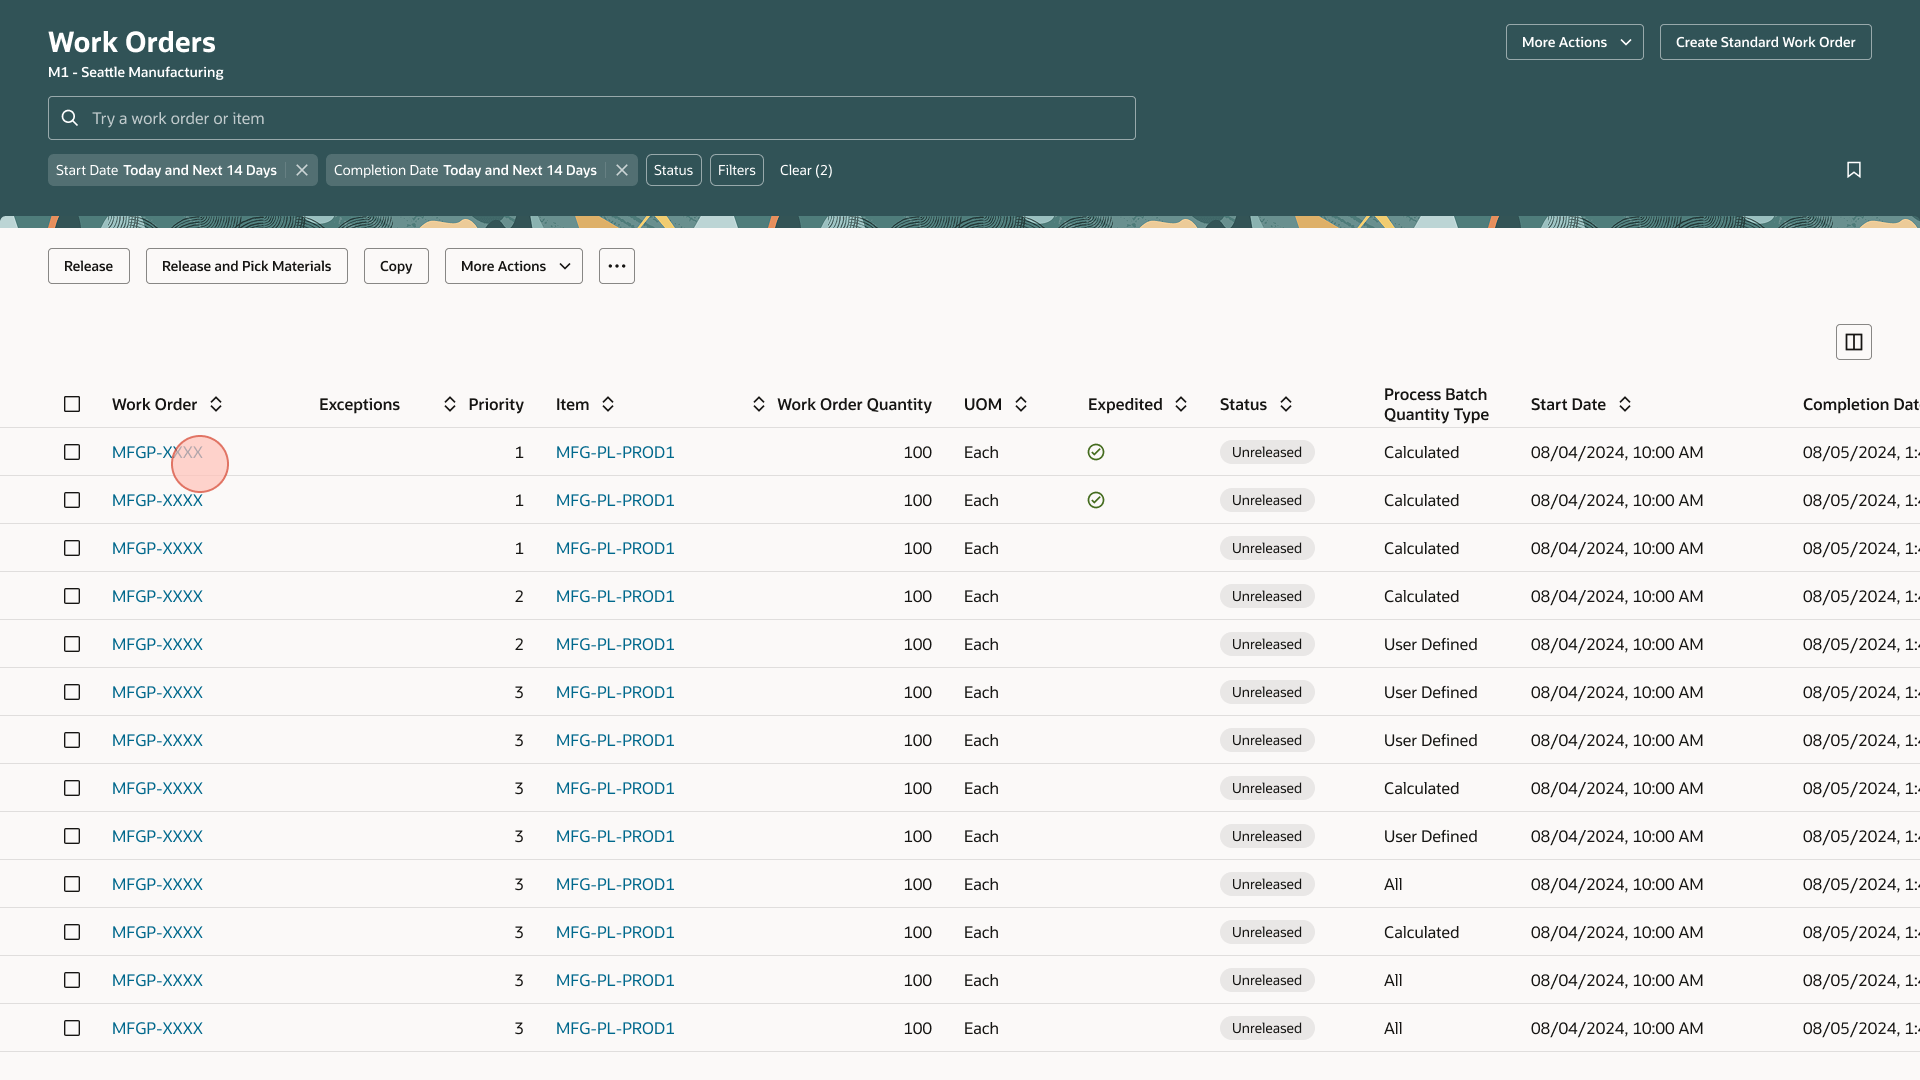Select the priority 2 Calculated row checkbox

point(72,596)
